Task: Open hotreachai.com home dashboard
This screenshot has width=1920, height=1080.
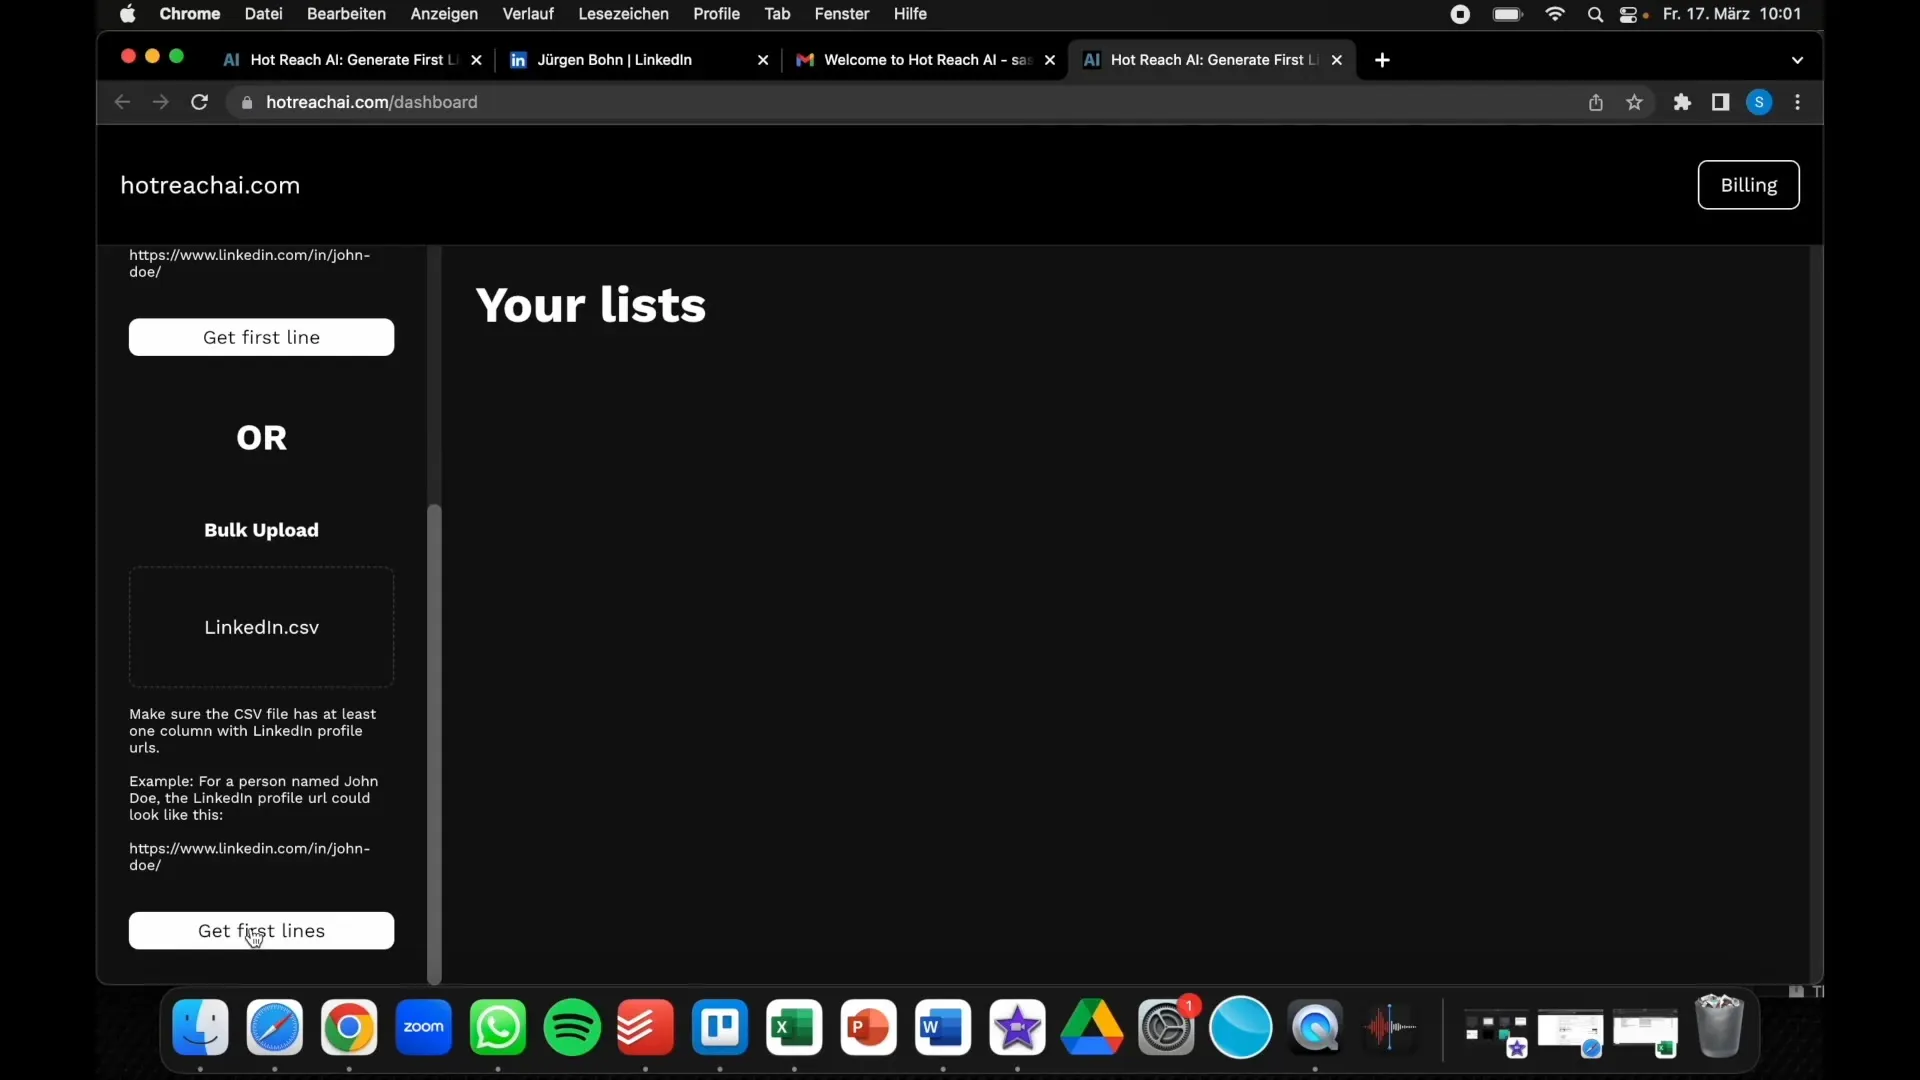Action: (208, 185)
